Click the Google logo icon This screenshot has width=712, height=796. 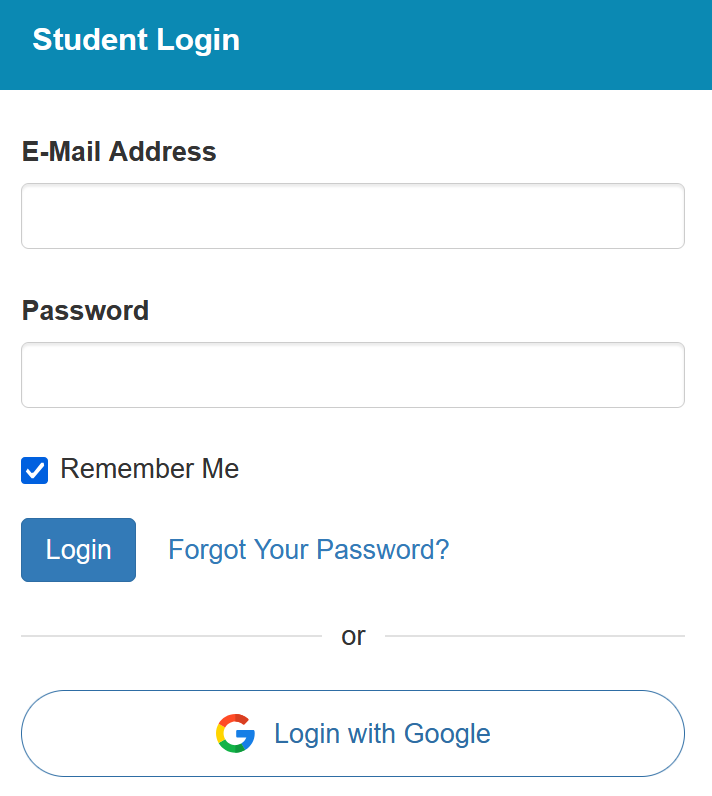tap(235, 733)
